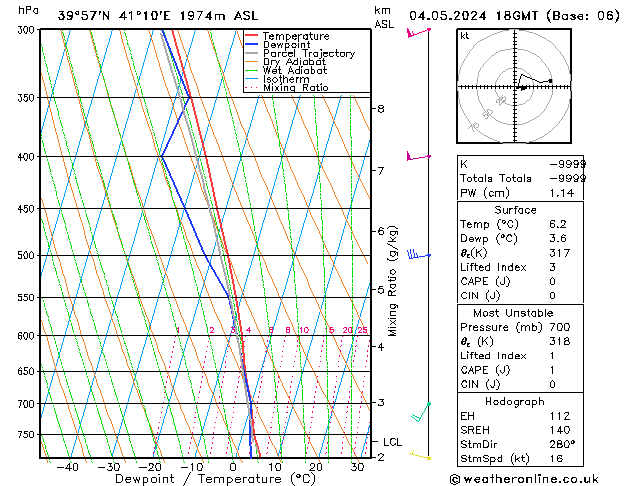The image size is (629, 486).
Task: Click the Most Unstable θe value '318'
Action: [560, 341]
